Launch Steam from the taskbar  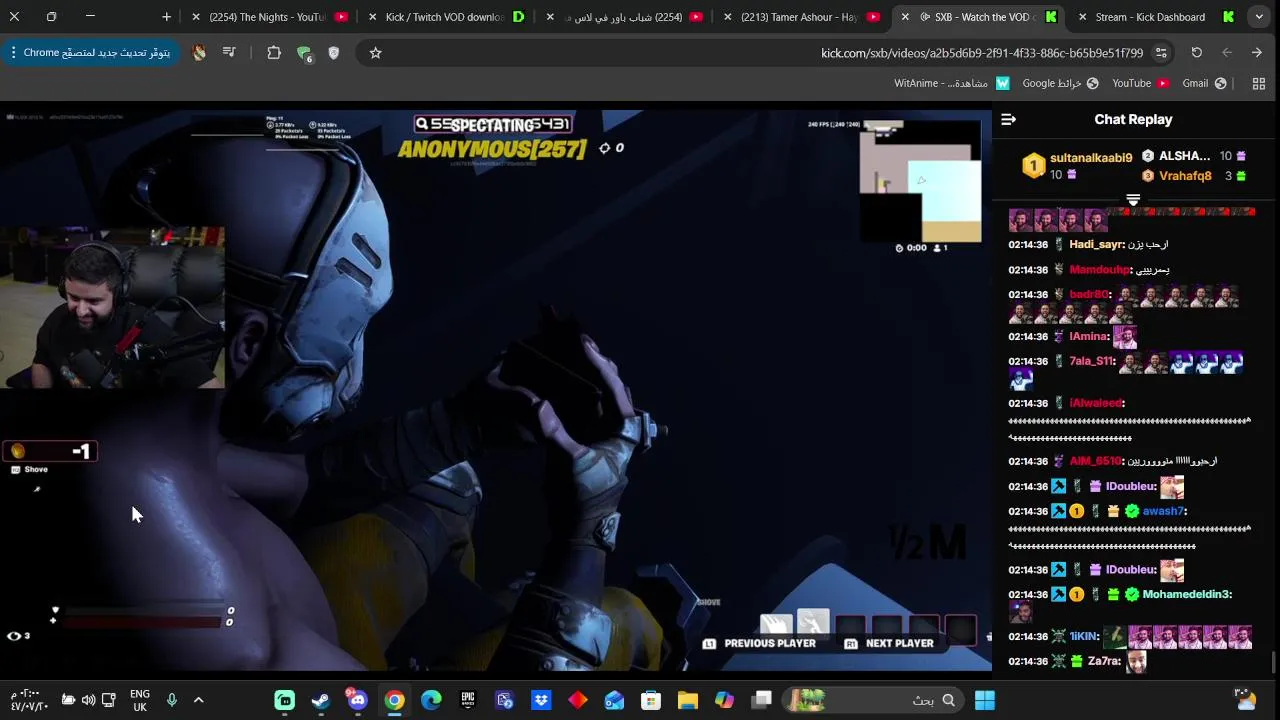(321, 700)
